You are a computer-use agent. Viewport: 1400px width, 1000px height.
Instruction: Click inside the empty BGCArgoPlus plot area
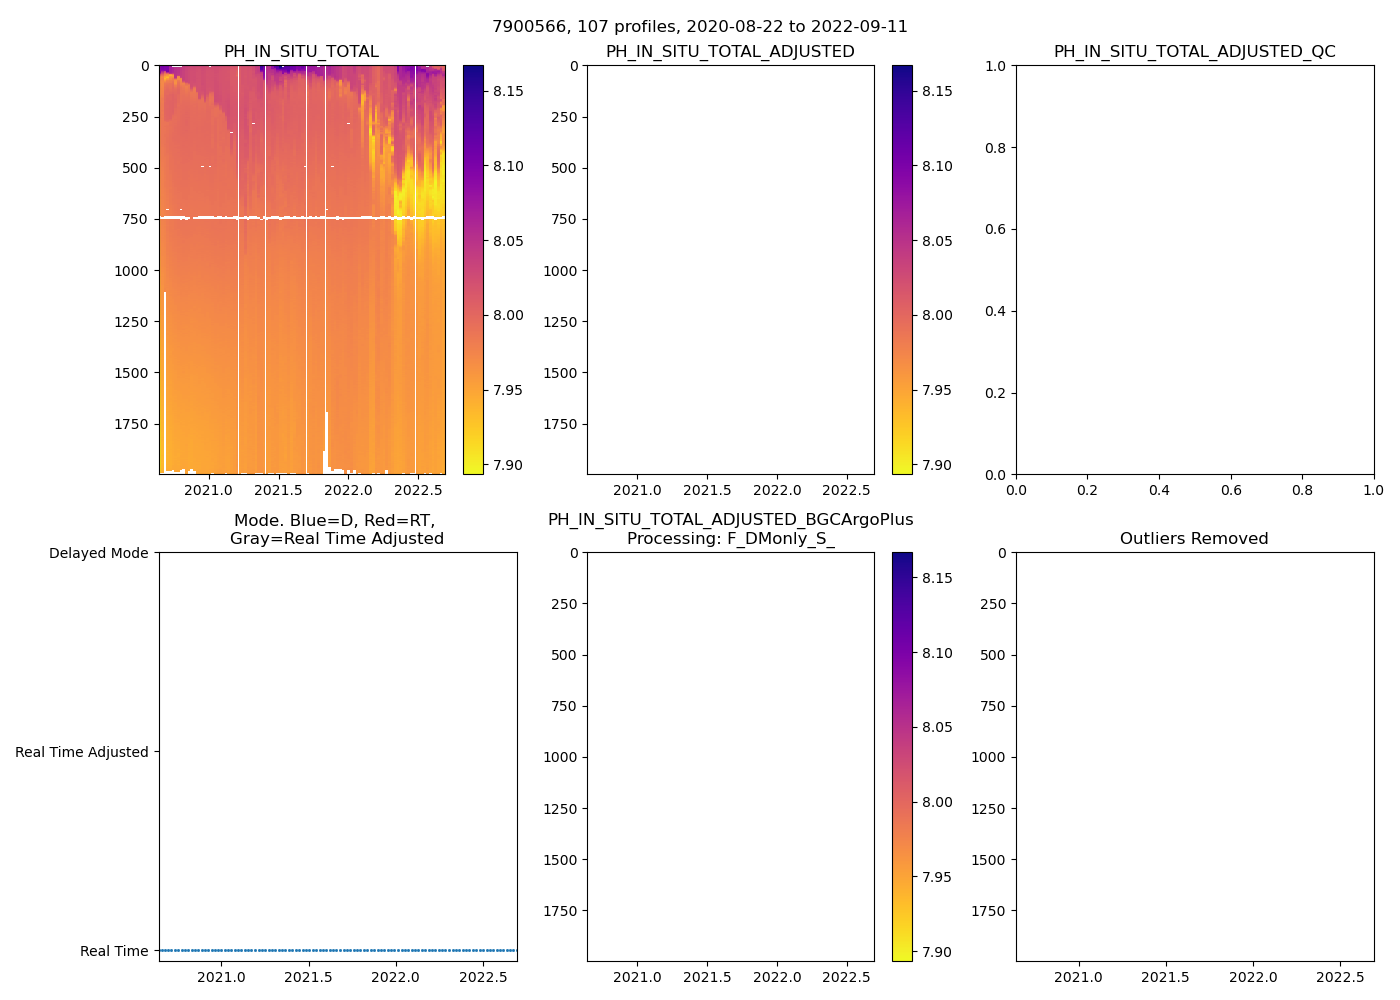[730, 757]
